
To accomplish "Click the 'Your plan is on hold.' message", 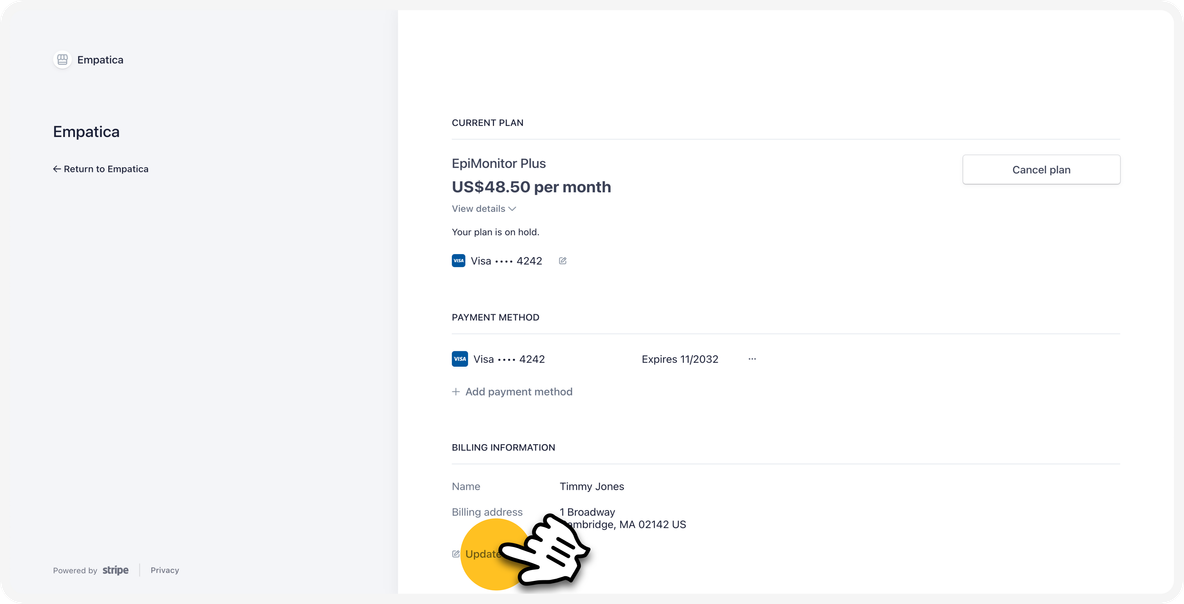I will (x=495, y=233).
